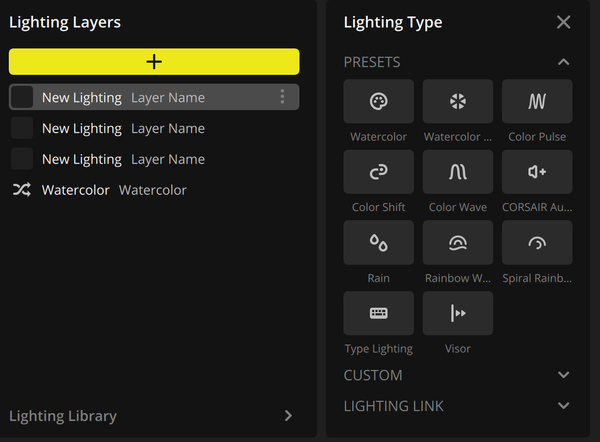Click the color swatch of highlighted New Lighting layer
Screen dimensions: 600x442
point(22,97)
